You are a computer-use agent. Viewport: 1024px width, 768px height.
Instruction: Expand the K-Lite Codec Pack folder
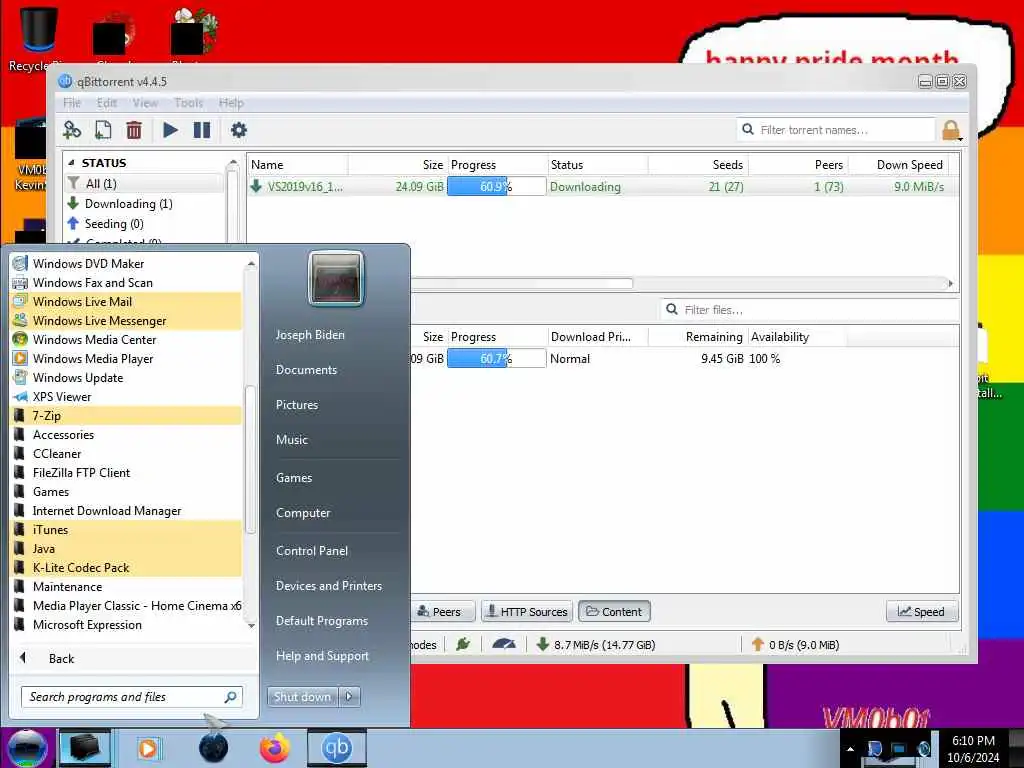pyautogui.click(x=127, y=568)
